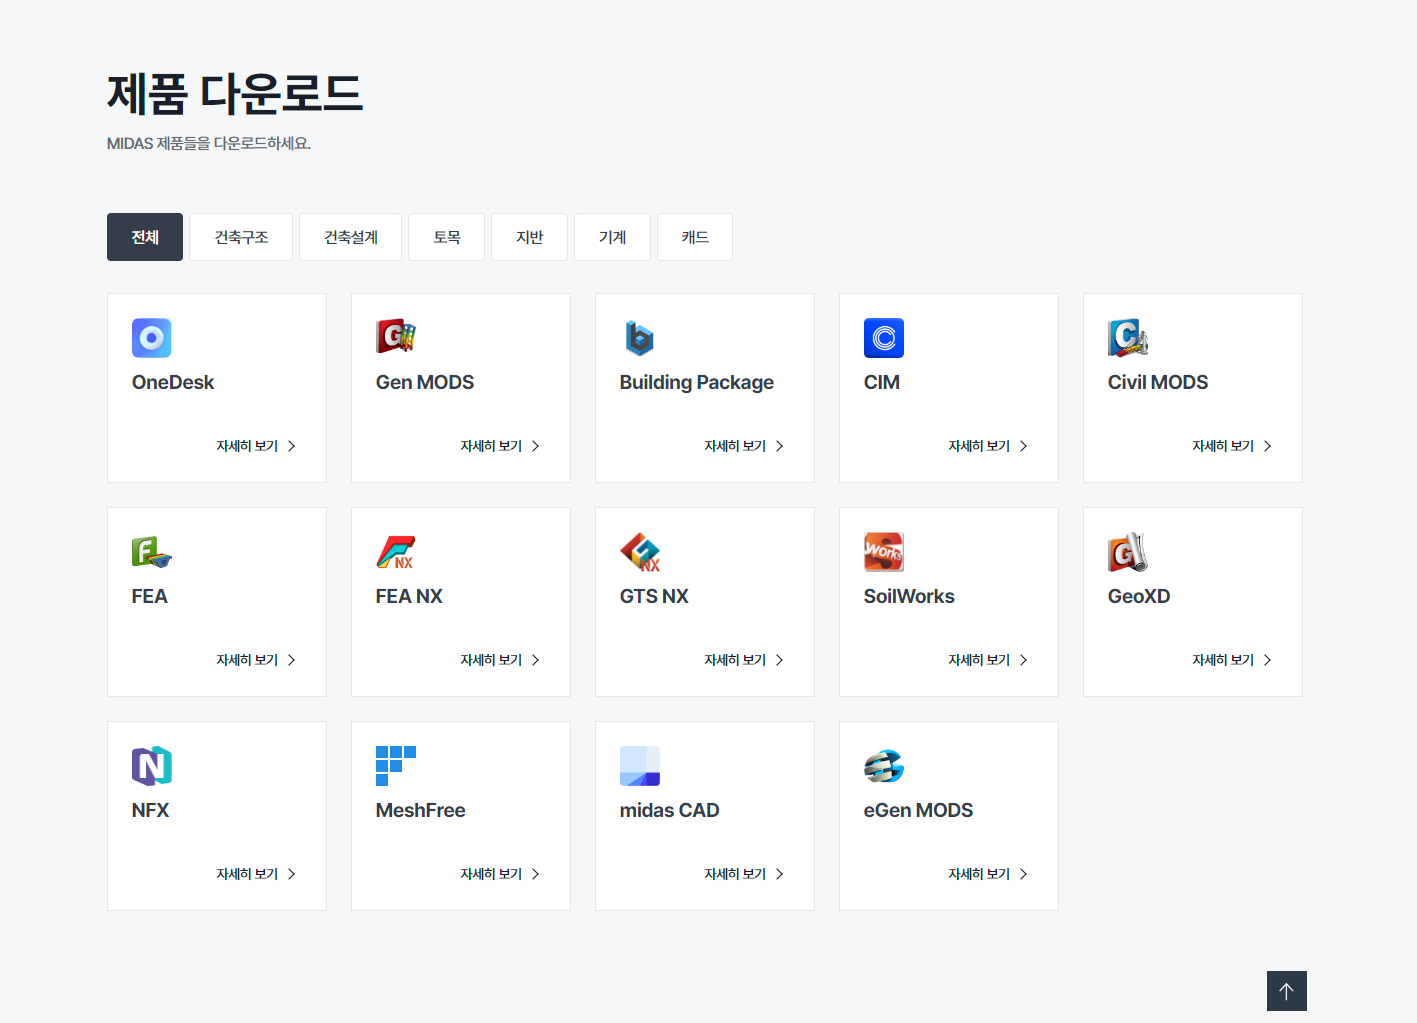Click the midas CAD product icon

click(639, 766)
